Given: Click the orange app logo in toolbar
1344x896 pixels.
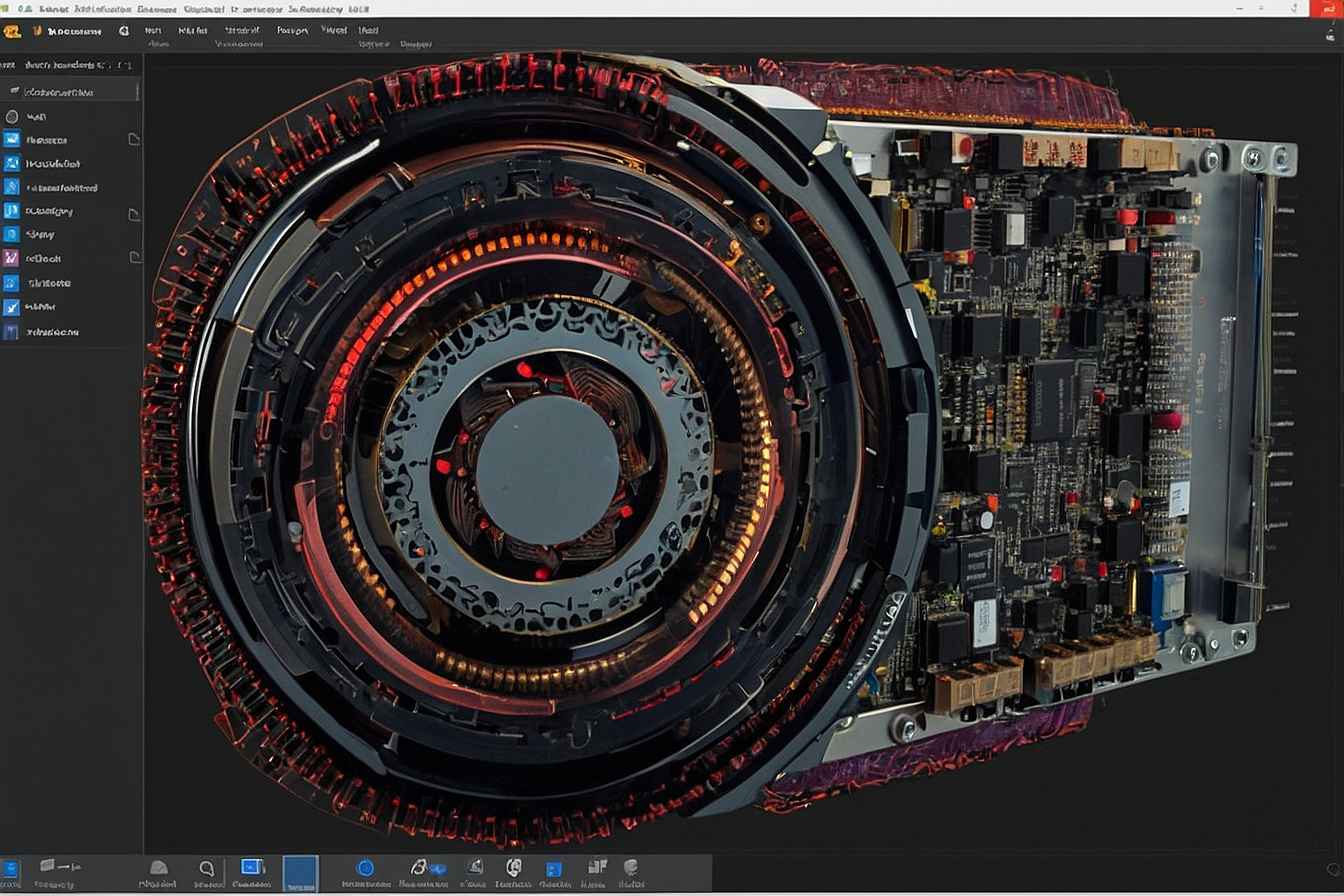Looking at the screenshot, I should (x=11, y=32).
